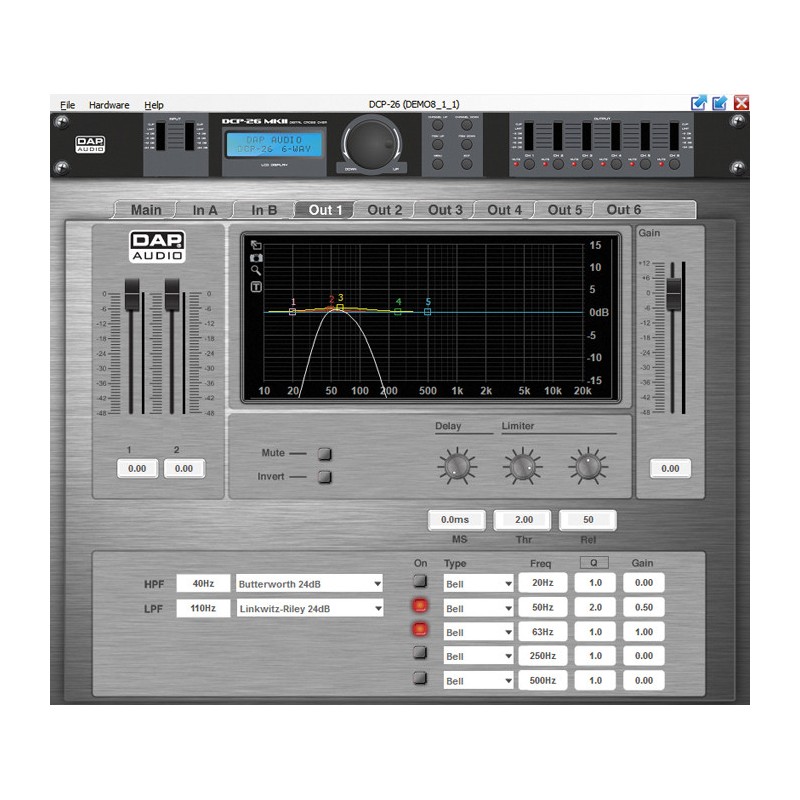This screenshot has width=800, height=800.
Task: Click the limiter Thr value button showing 2.00
Action: coord(522,520)
